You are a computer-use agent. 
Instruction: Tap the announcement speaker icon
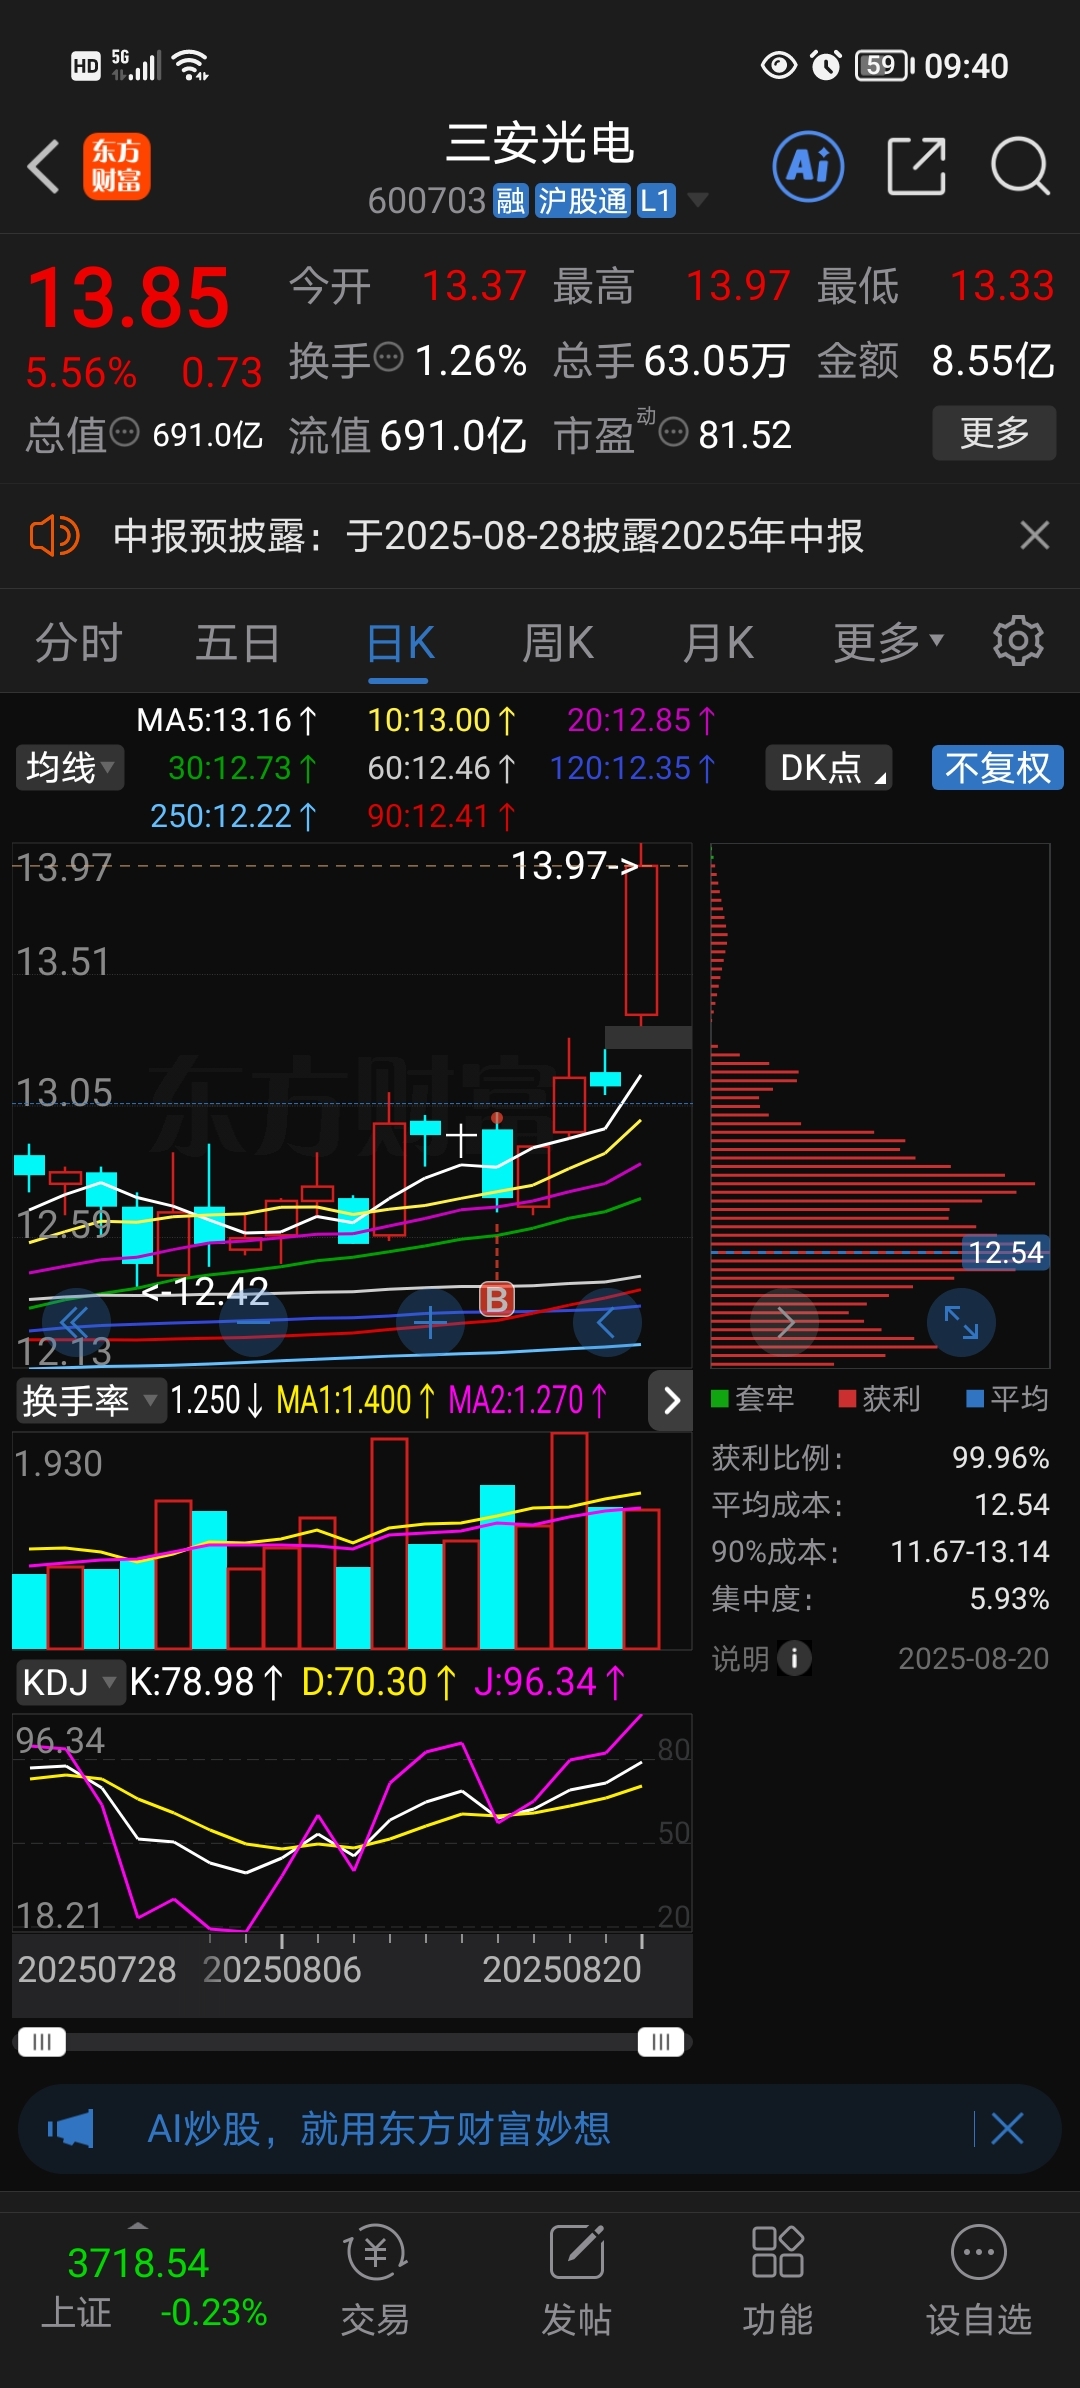[x=54, y=536]
